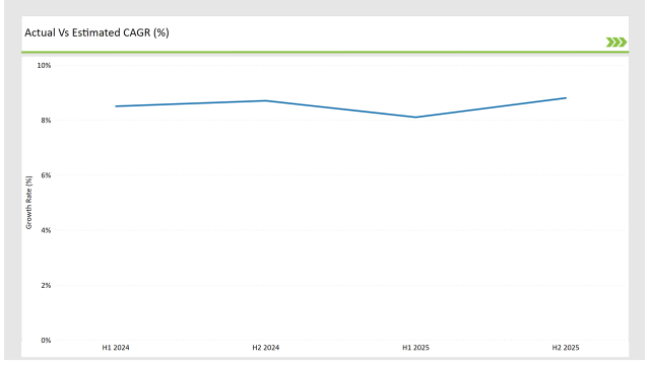The width and height of the screenshot is (650, 365).
Task: Select the H2 2024 axis label
Action: (266, 348)
